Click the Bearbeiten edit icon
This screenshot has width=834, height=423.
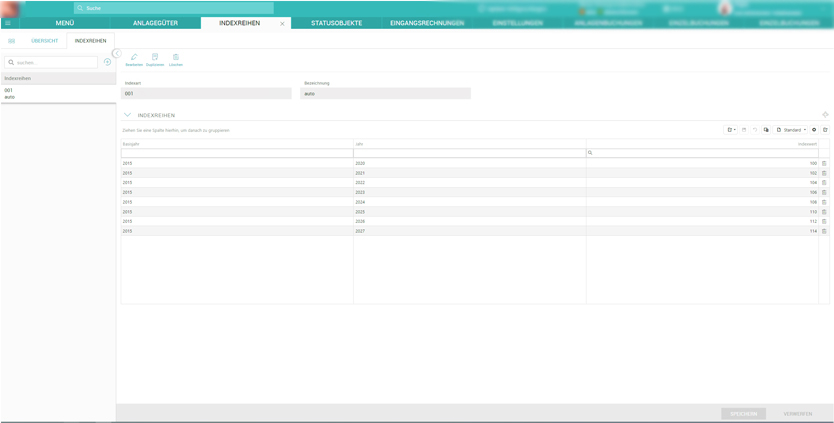[x=134, y=58]
